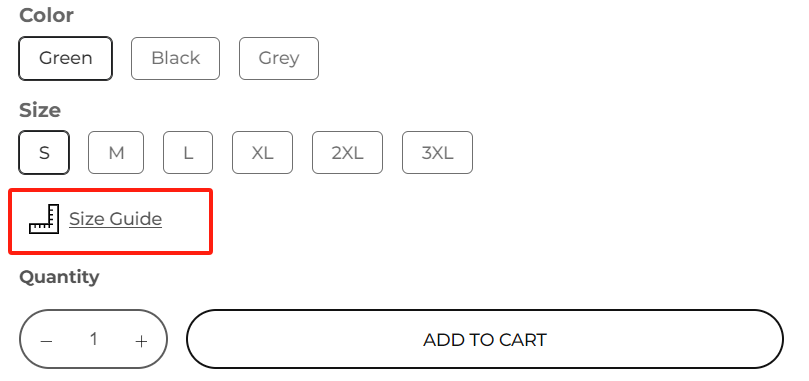The height and width of the screenshot is (381, 809).
Task: Increase quantity with the plus icon
Action: point(141,341)
